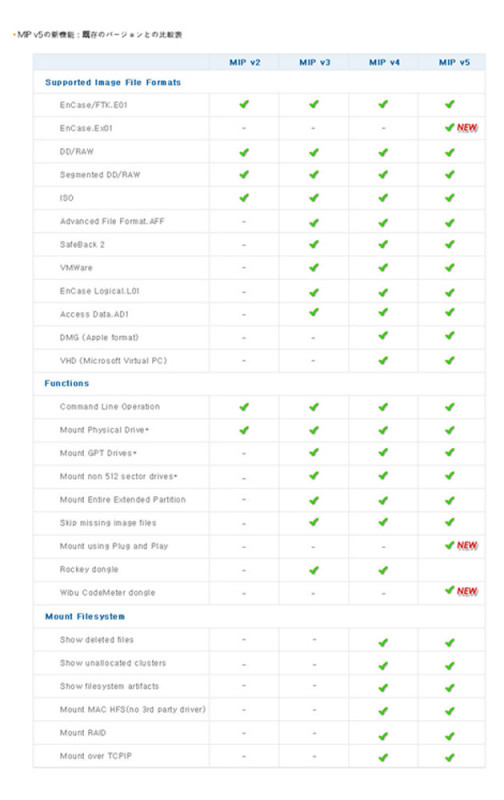Click NEW badge for Mount using Plug and Play

pyautogui.click(x=467, y=545)
